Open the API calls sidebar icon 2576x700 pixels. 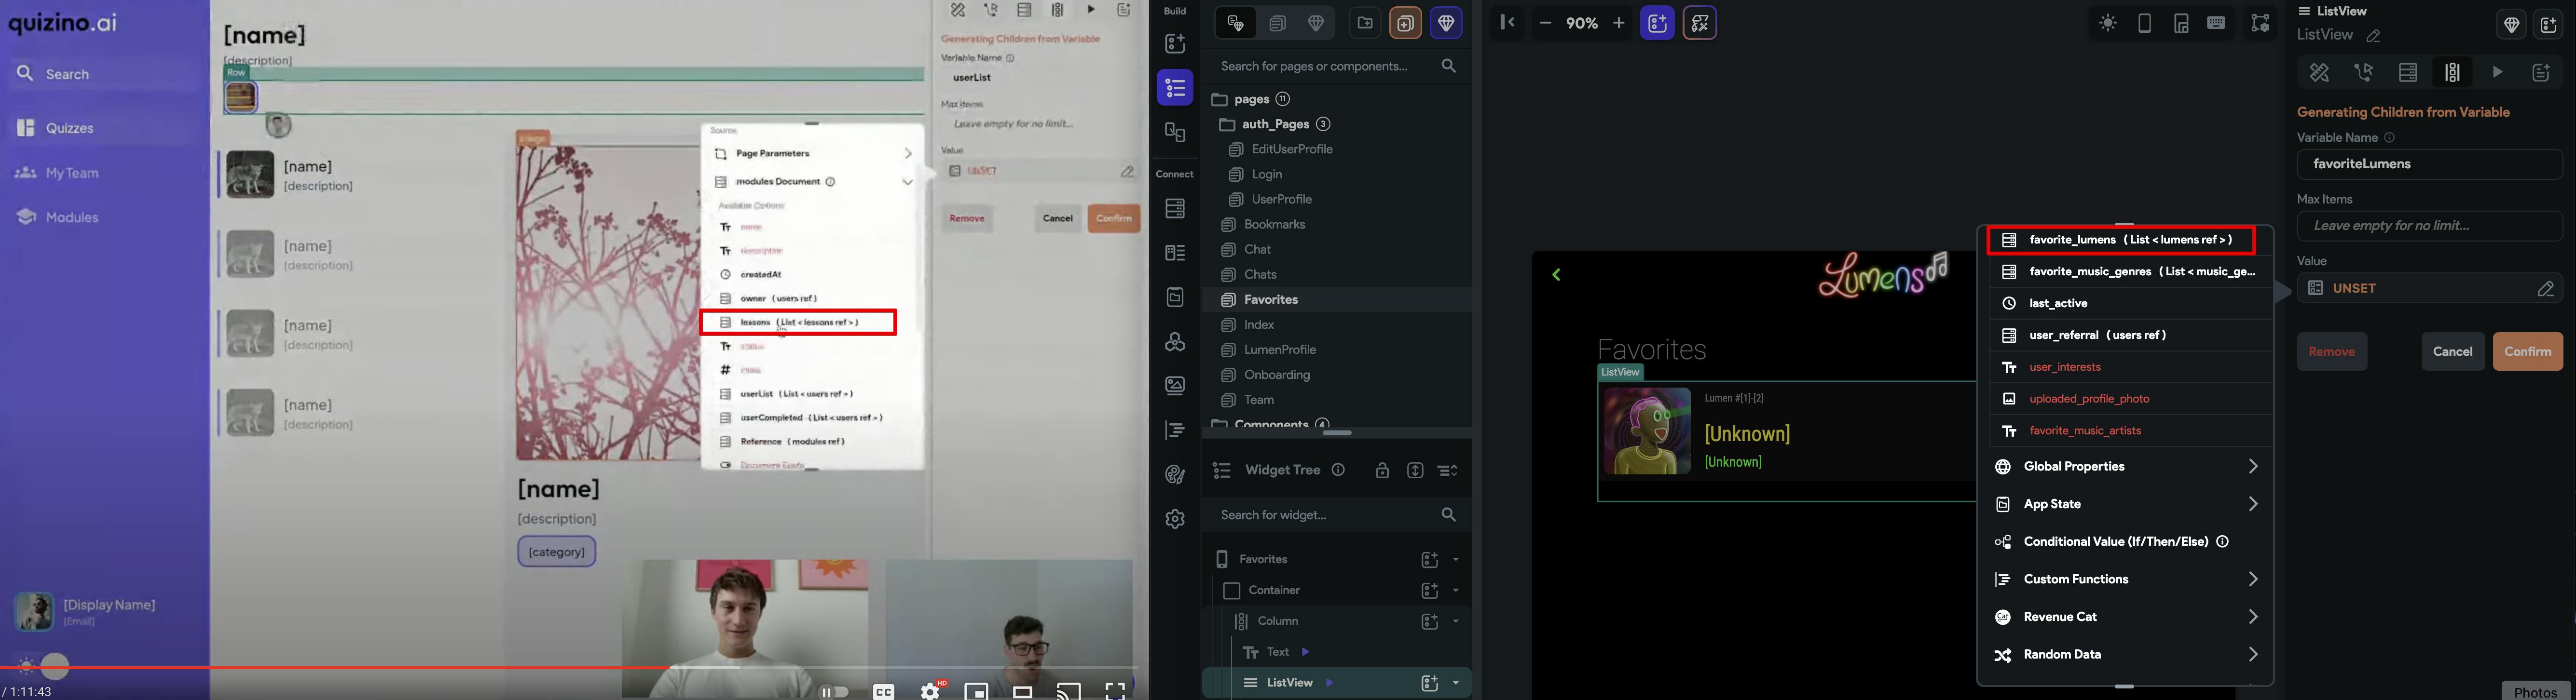(x=1175, y=342)
